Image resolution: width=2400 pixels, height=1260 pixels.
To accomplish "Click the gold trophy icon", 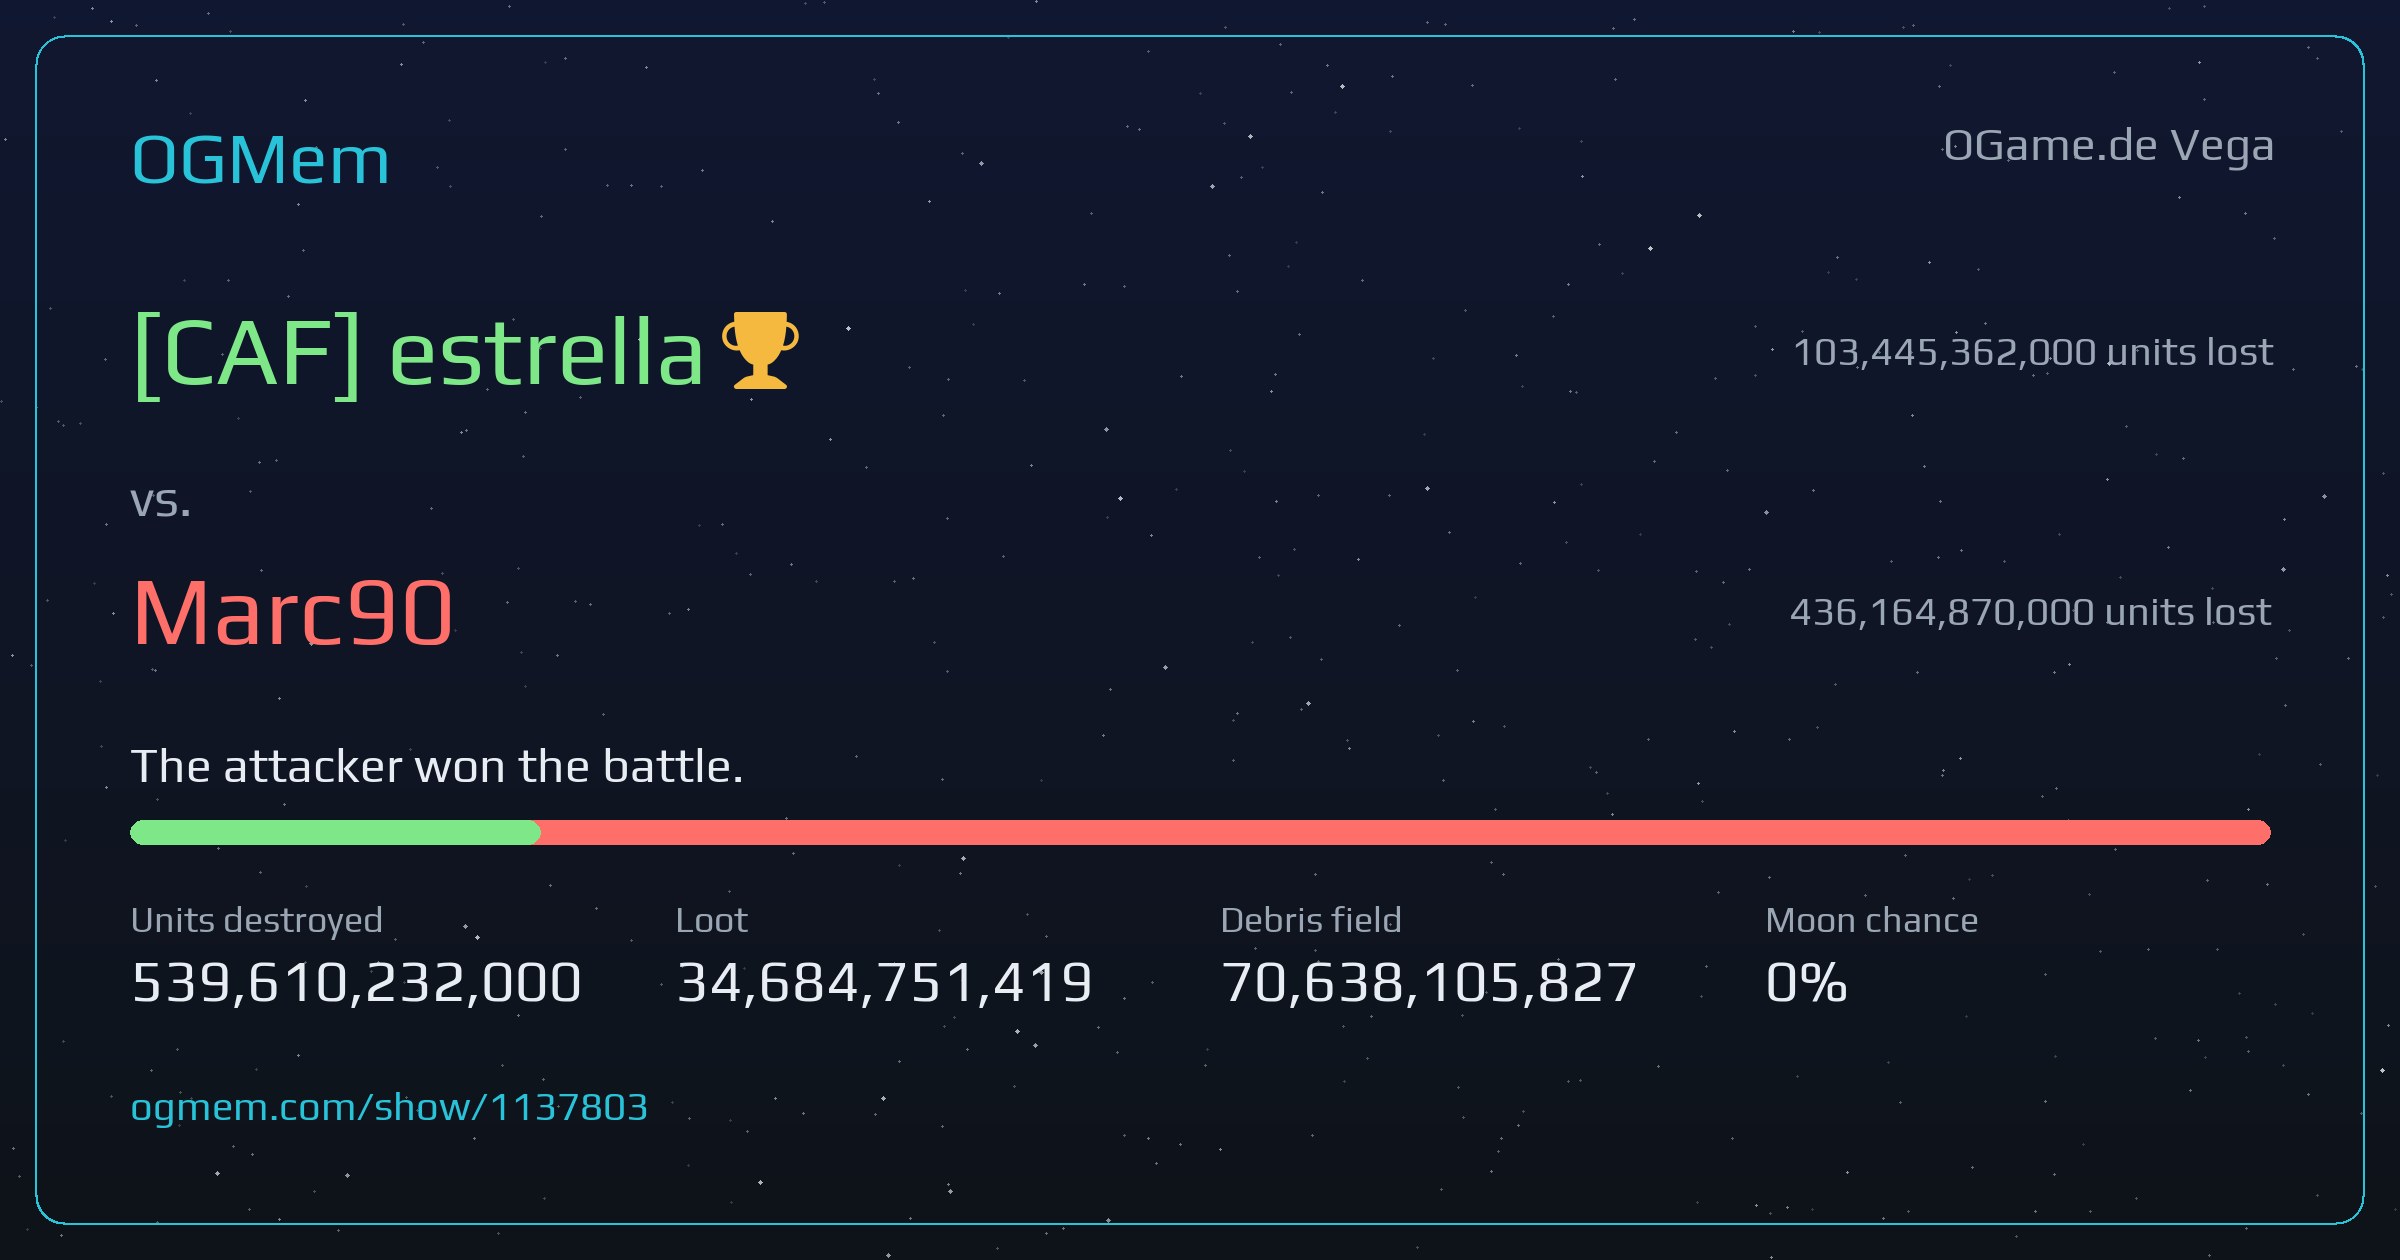I will [x=760, y=350].
